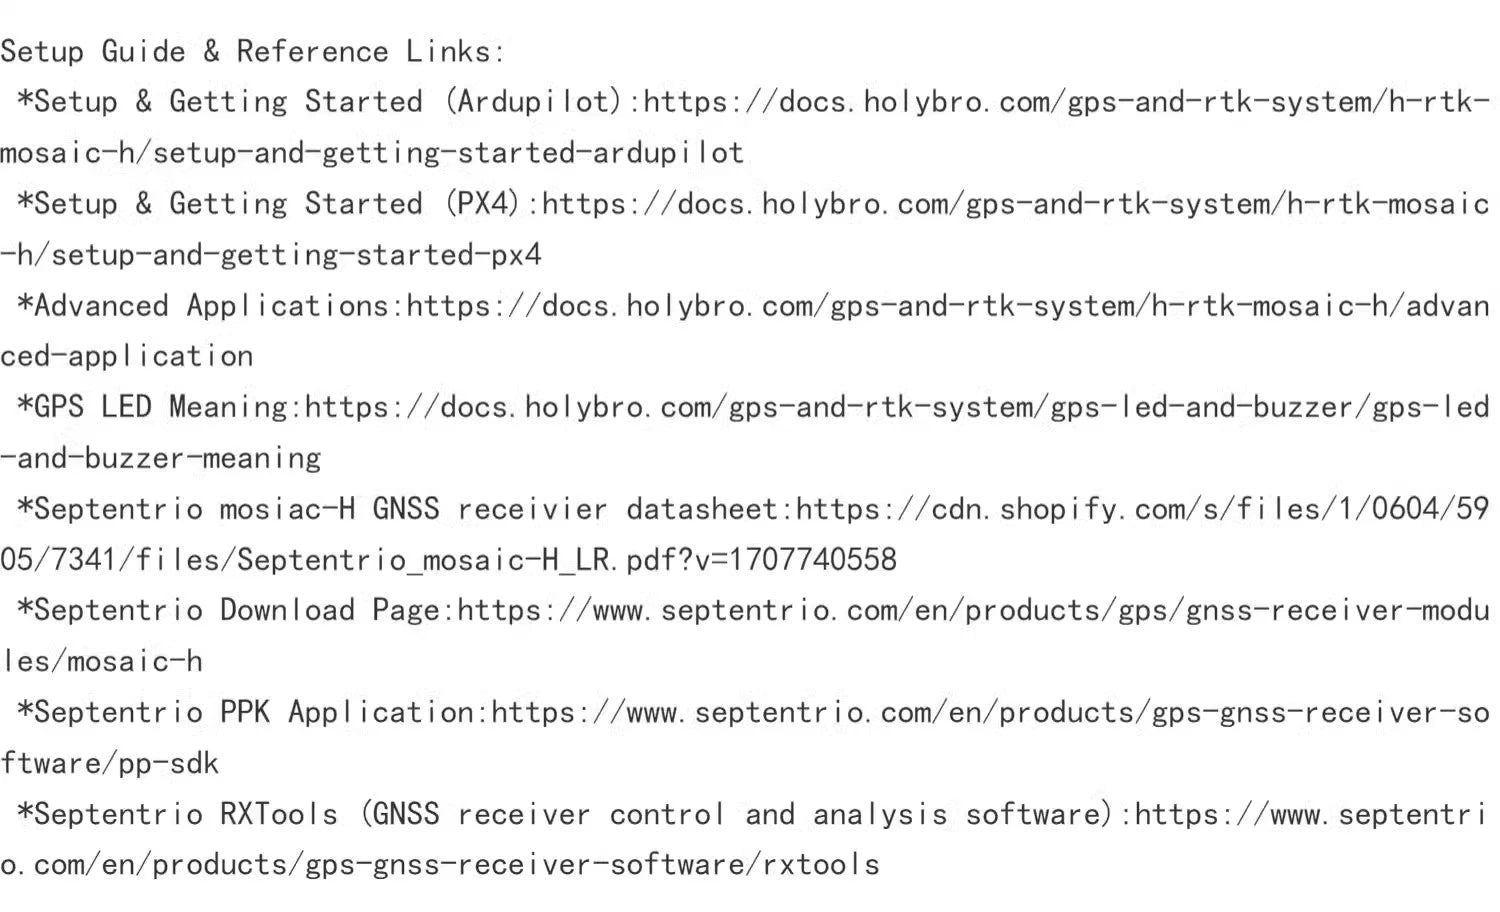Open the Advanced Applications holybro URL

(946, 306)
